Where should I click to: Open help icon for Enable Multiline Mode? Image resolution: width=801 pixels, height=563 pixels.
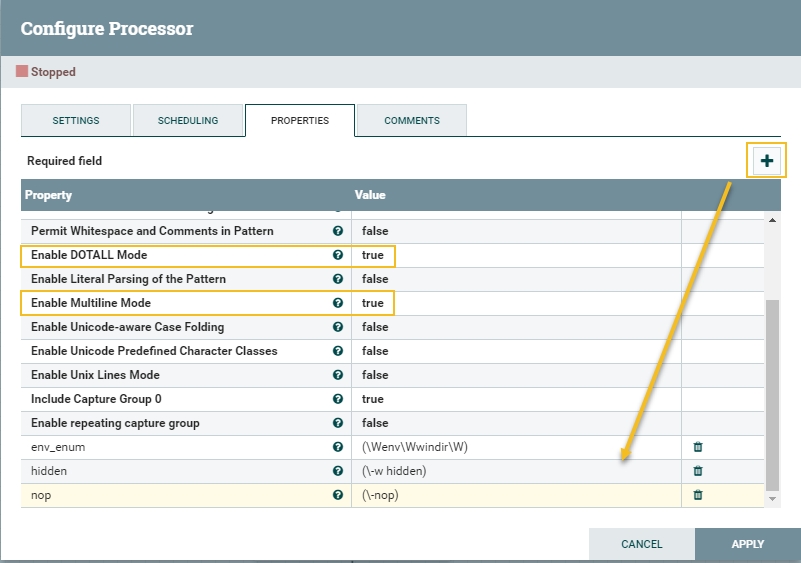pos(338,303)
